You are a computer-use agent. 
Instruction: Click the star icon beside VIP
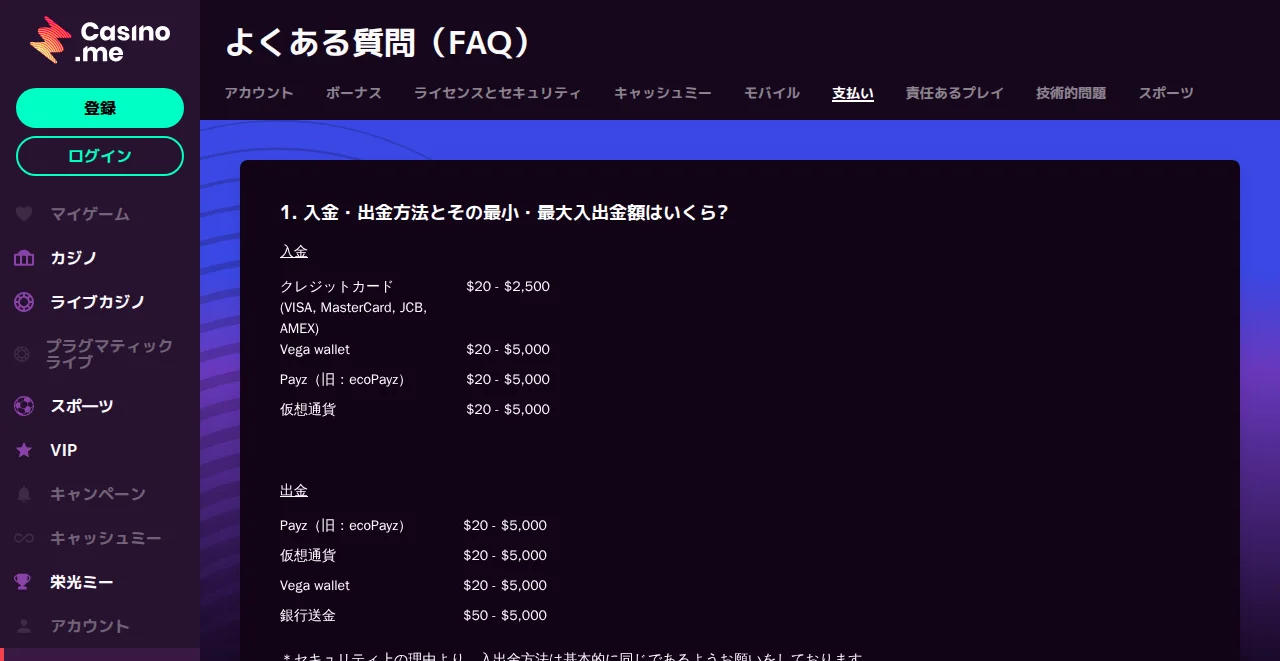pyautogui.click(x=24, y=450)
